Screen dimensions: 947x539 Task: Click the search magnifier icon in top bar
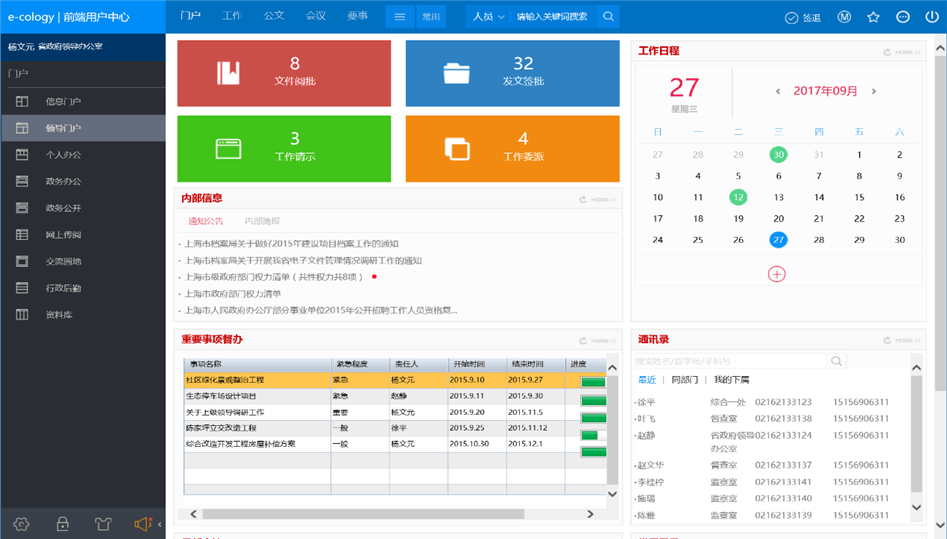[x=608, y=17]
